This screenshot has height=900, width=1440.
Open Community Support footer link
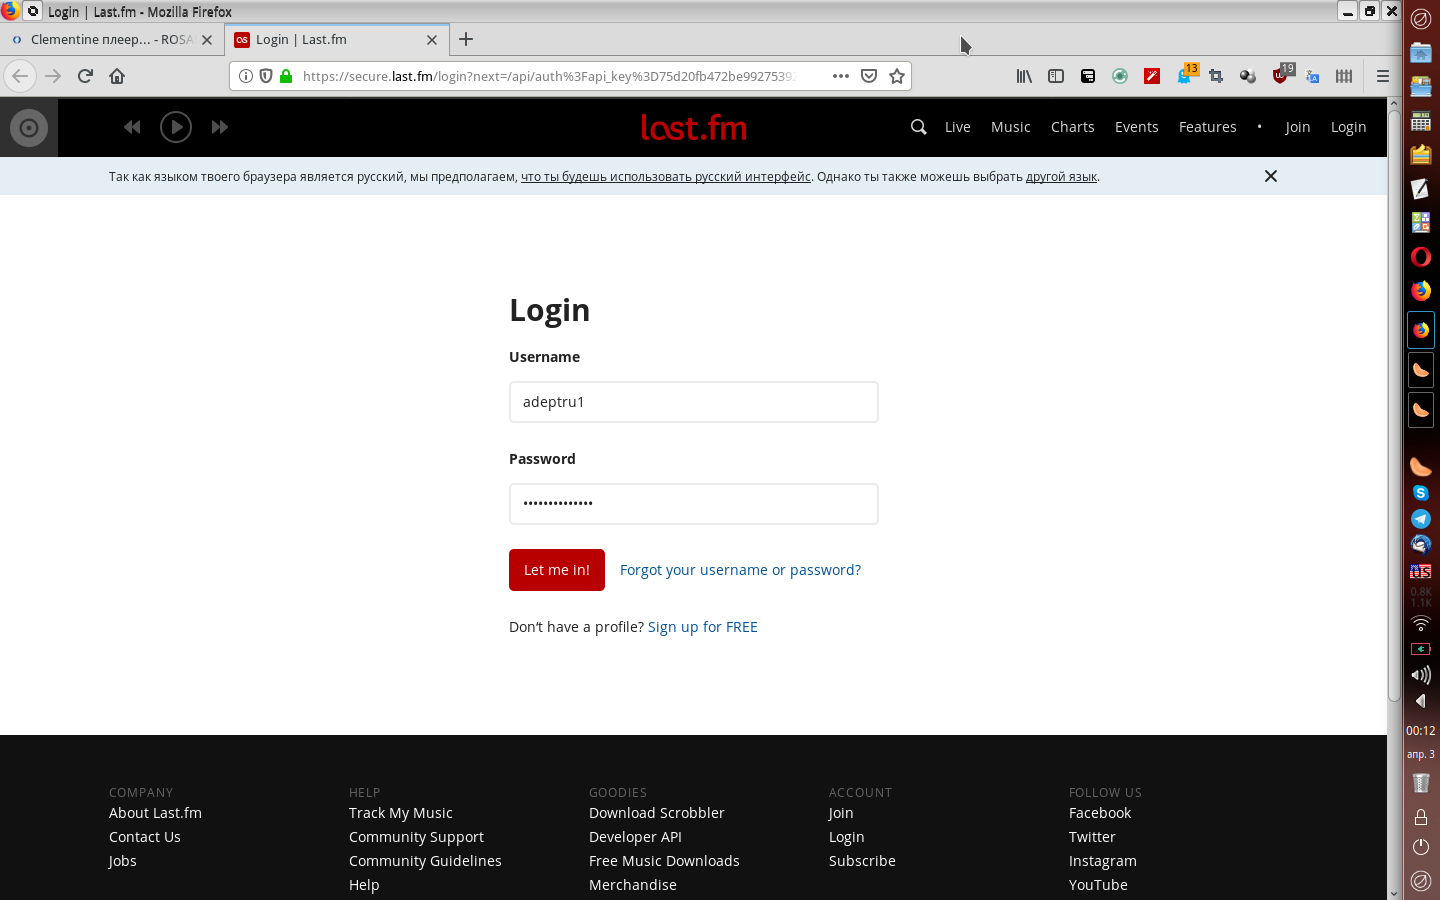[x=416, y=837]
